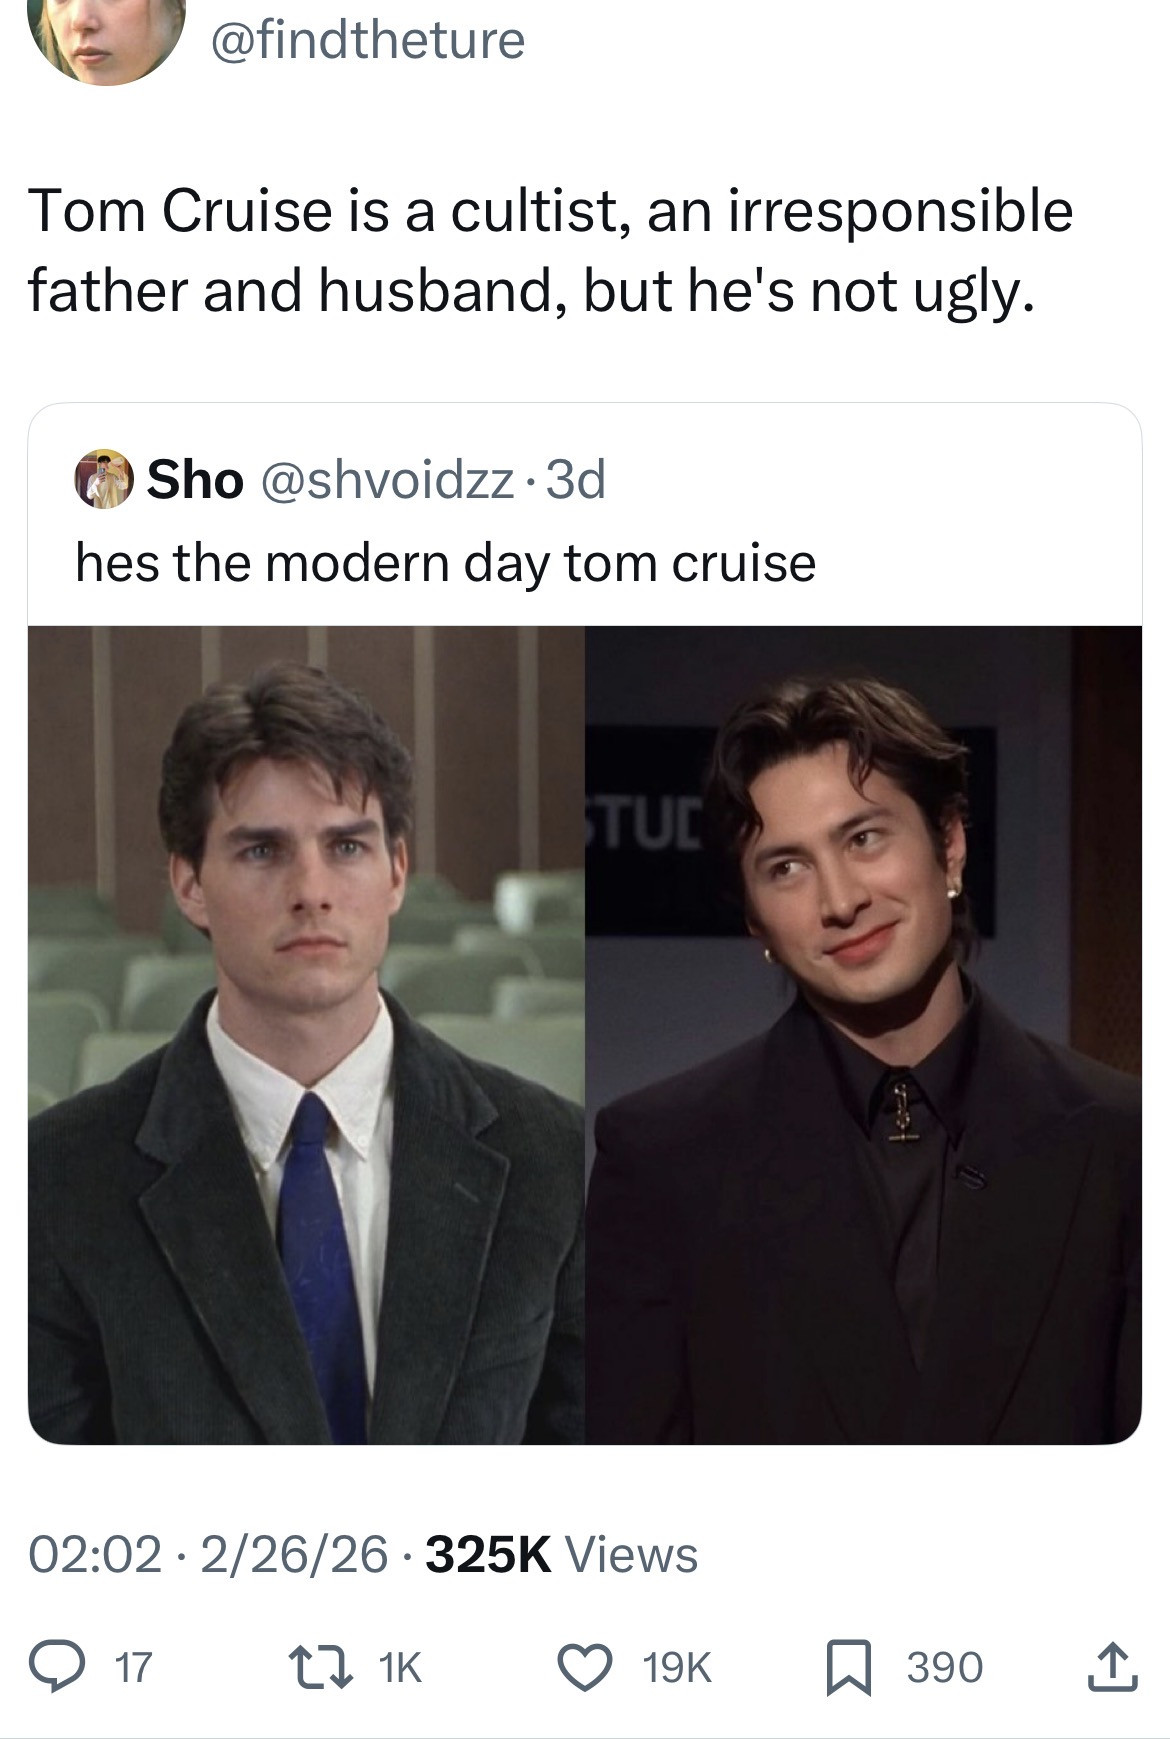The height and width of the screenshot is (1739, 1170).
Task: Click the 2/26/26 date
Action: pos(294,1554)
